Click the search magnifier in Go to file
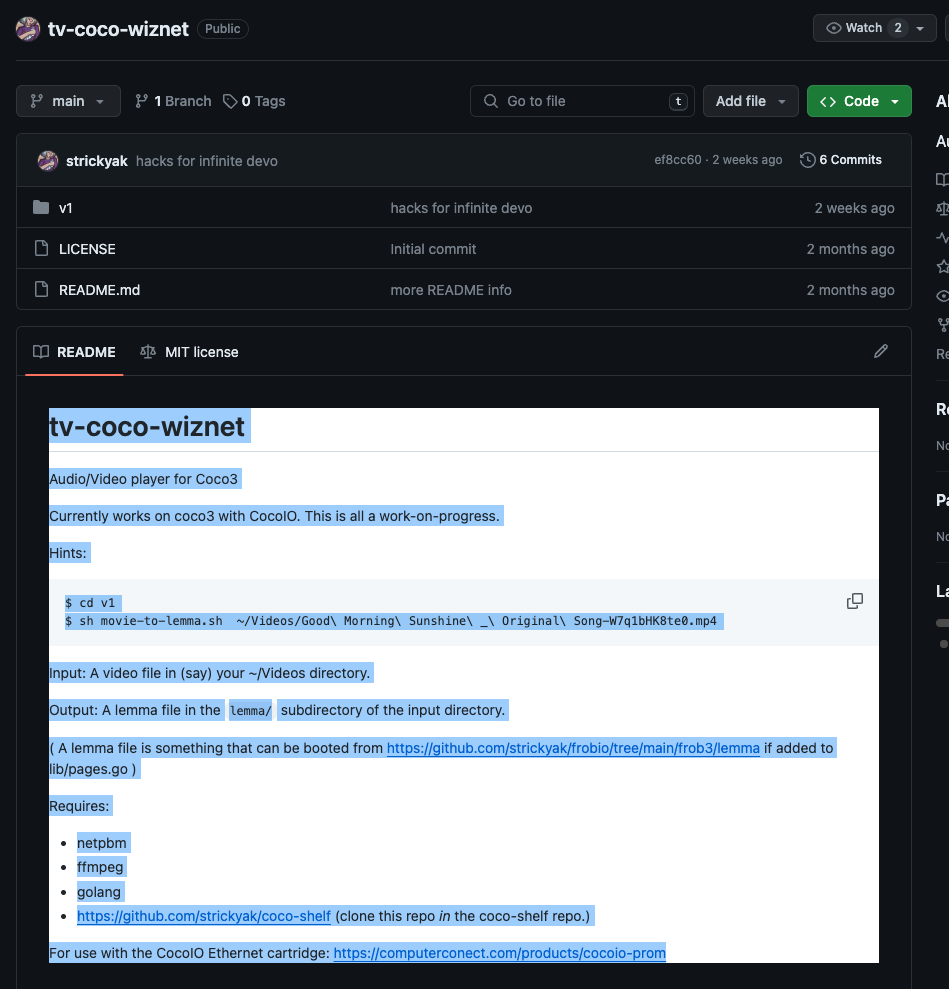 [x=491, y=101]
